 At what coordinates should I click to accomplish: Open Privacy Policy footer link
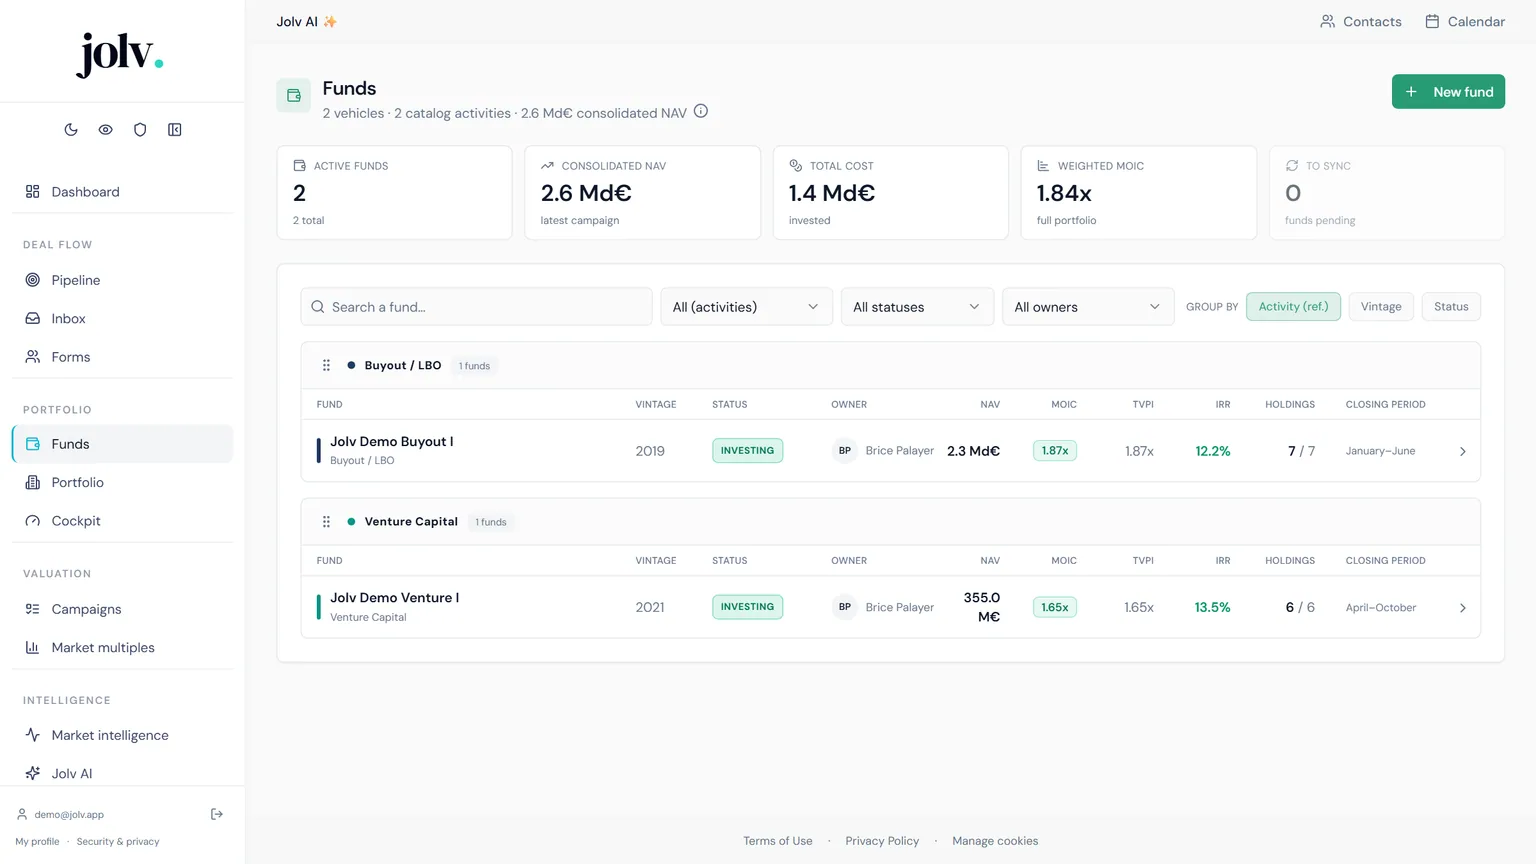click(x=882, y=841)
